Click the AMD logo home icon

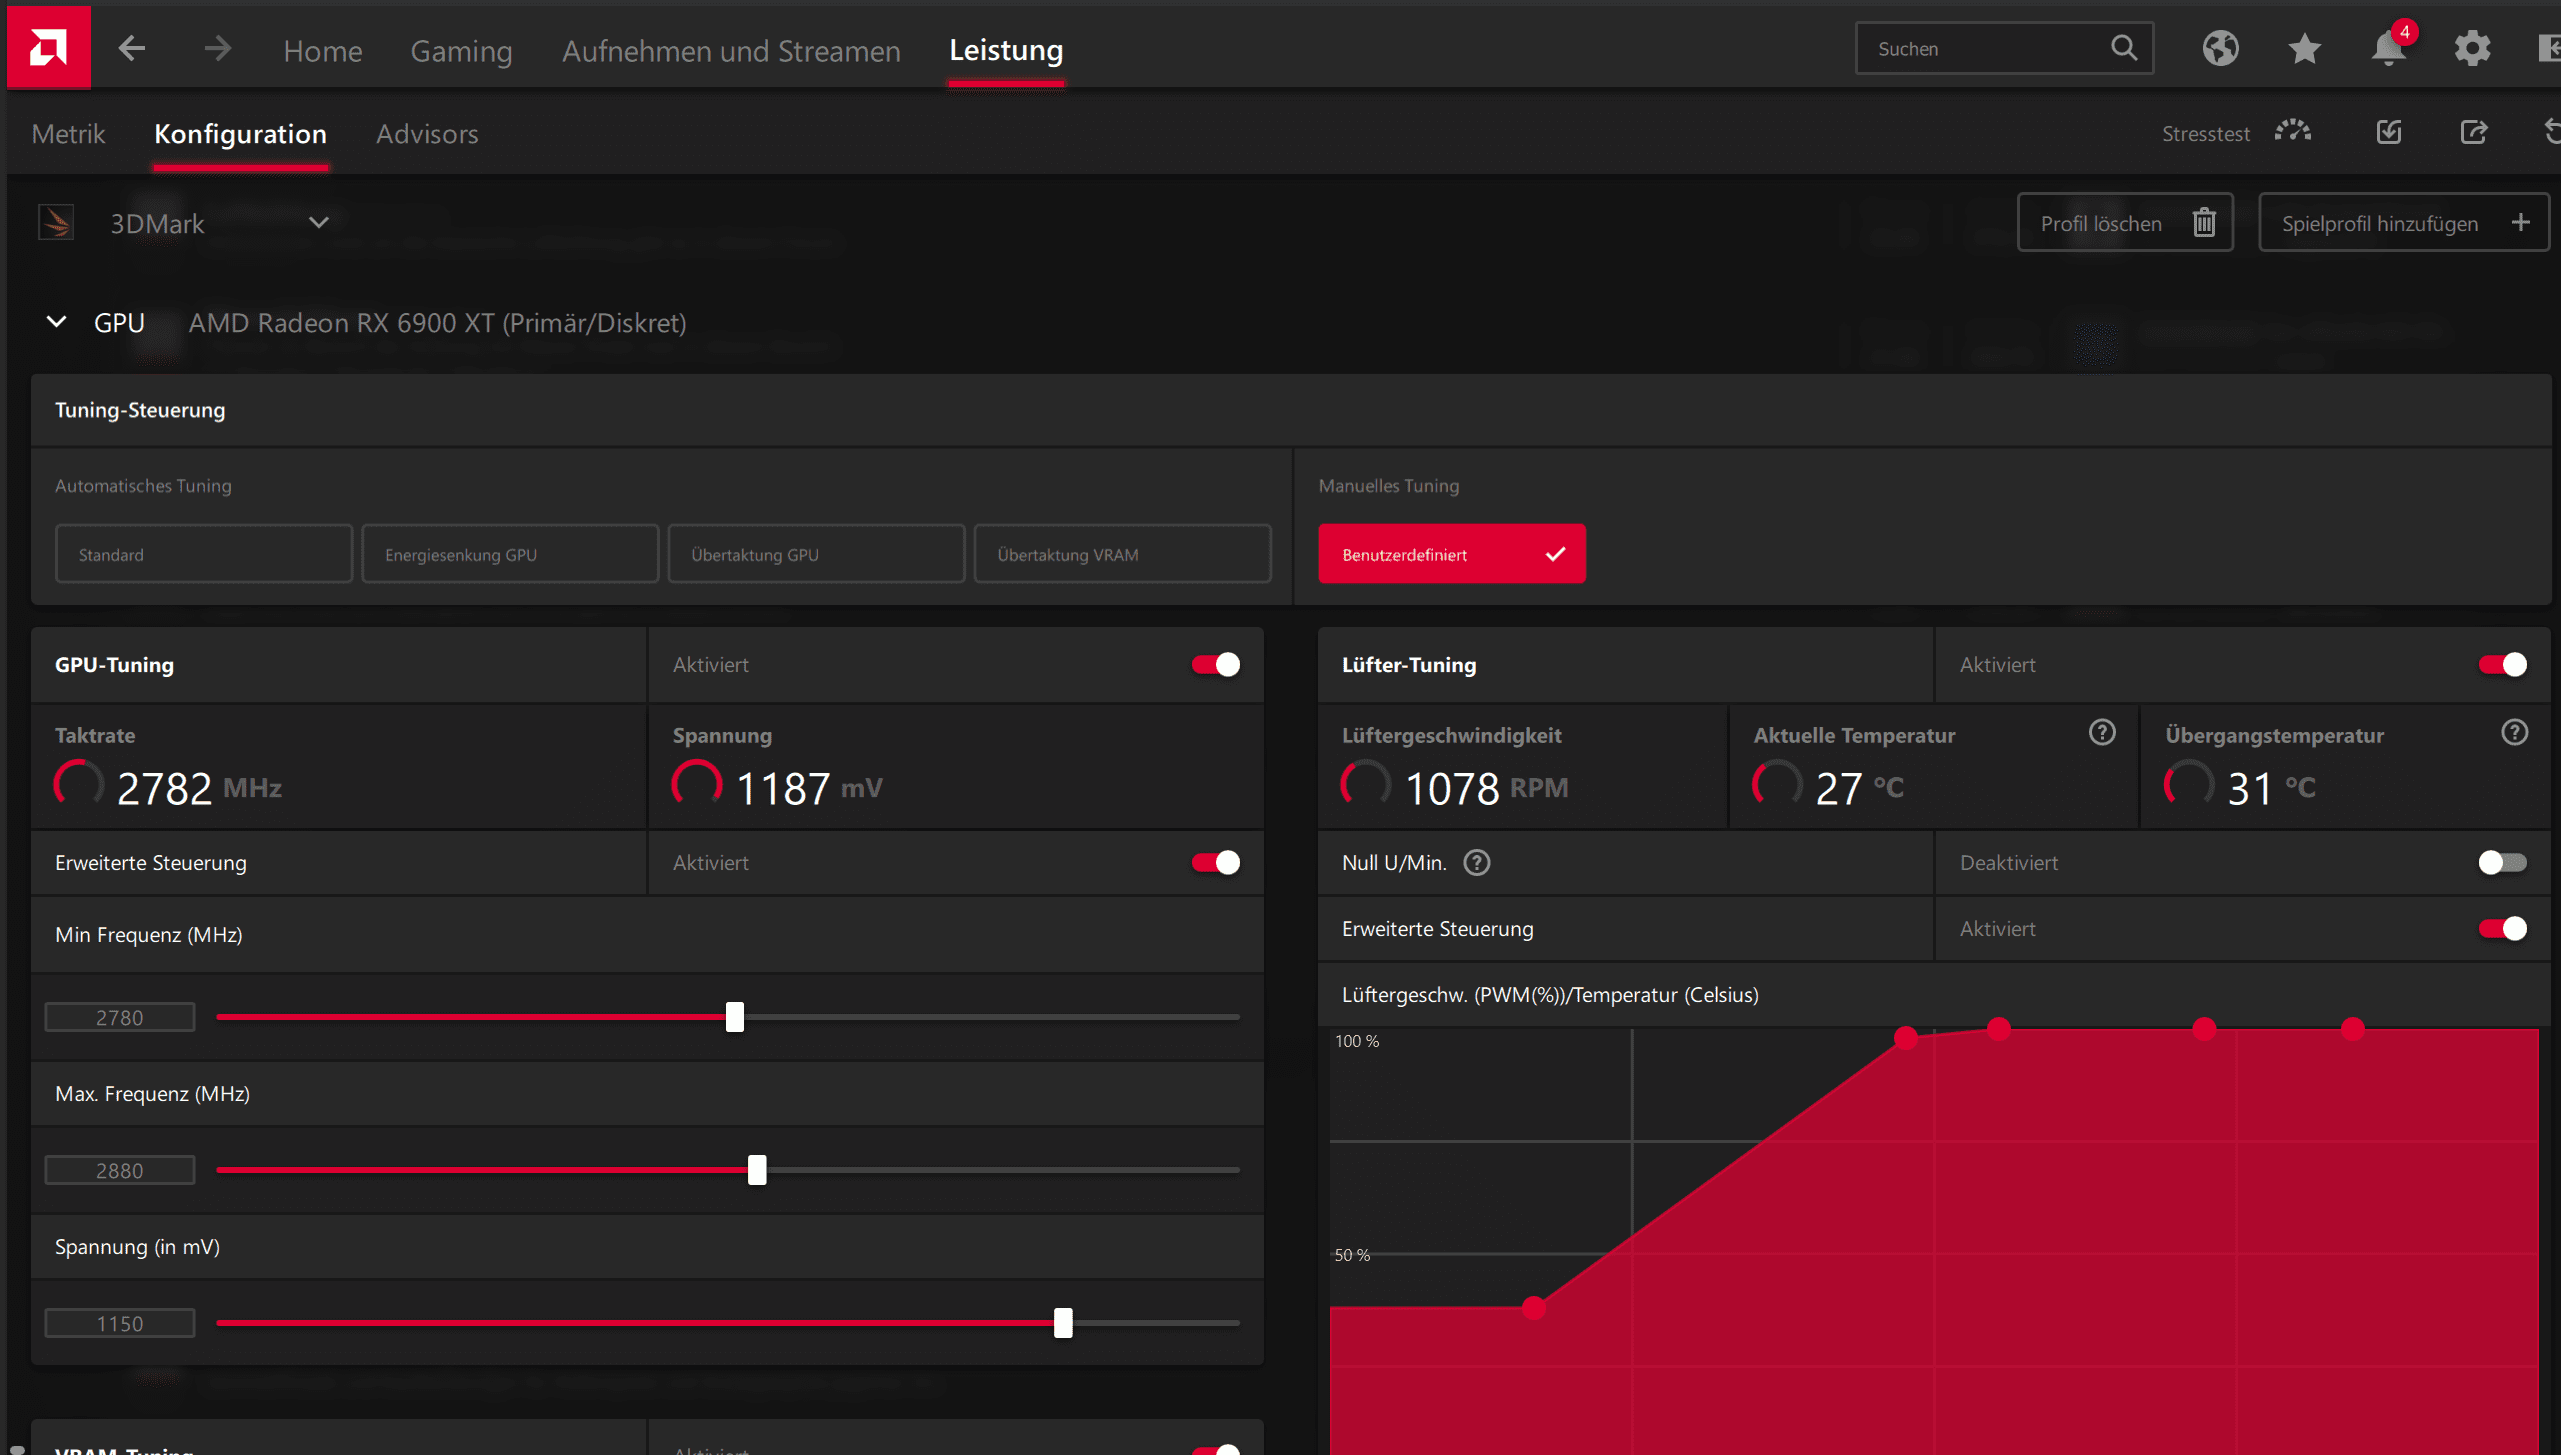48,48
